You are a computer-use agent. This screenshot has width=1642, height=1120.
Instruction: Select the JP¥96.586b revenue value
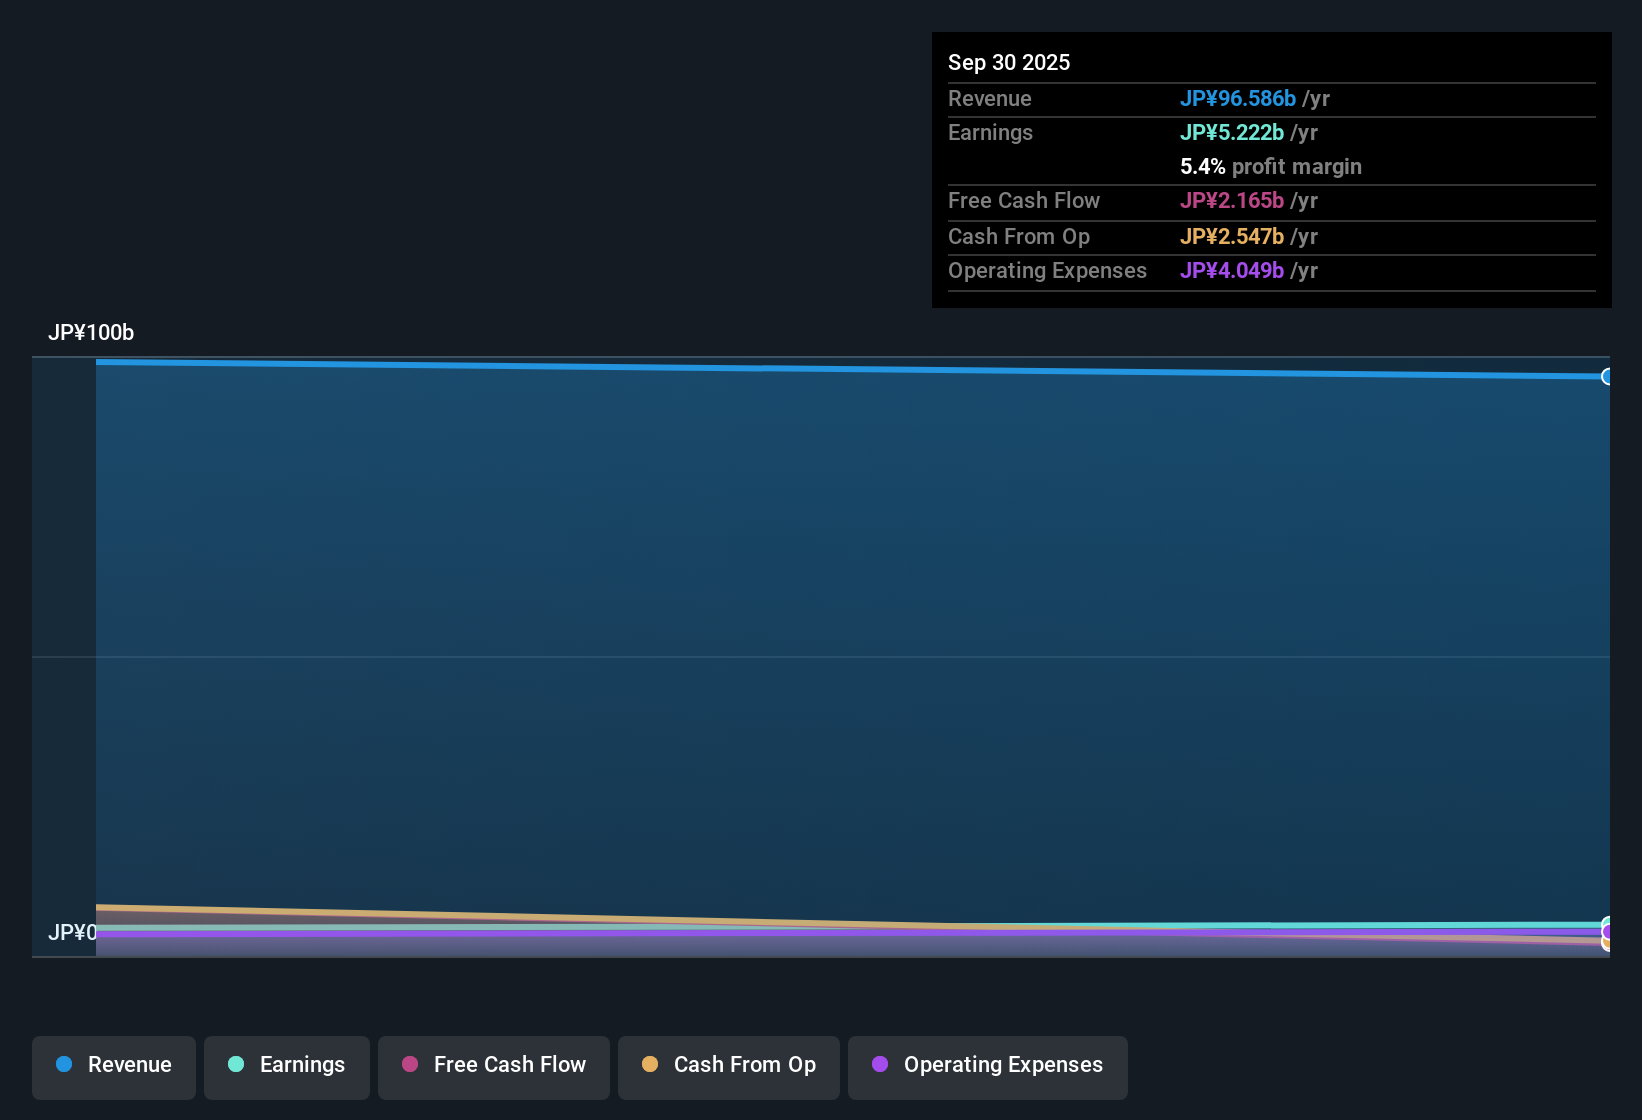(x=1238, y=99)
